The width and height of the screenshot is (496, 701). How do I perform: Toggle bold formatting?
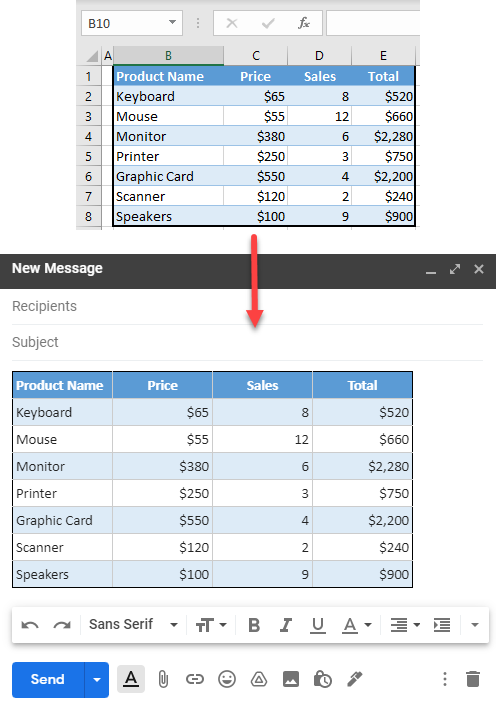(254, 625)
